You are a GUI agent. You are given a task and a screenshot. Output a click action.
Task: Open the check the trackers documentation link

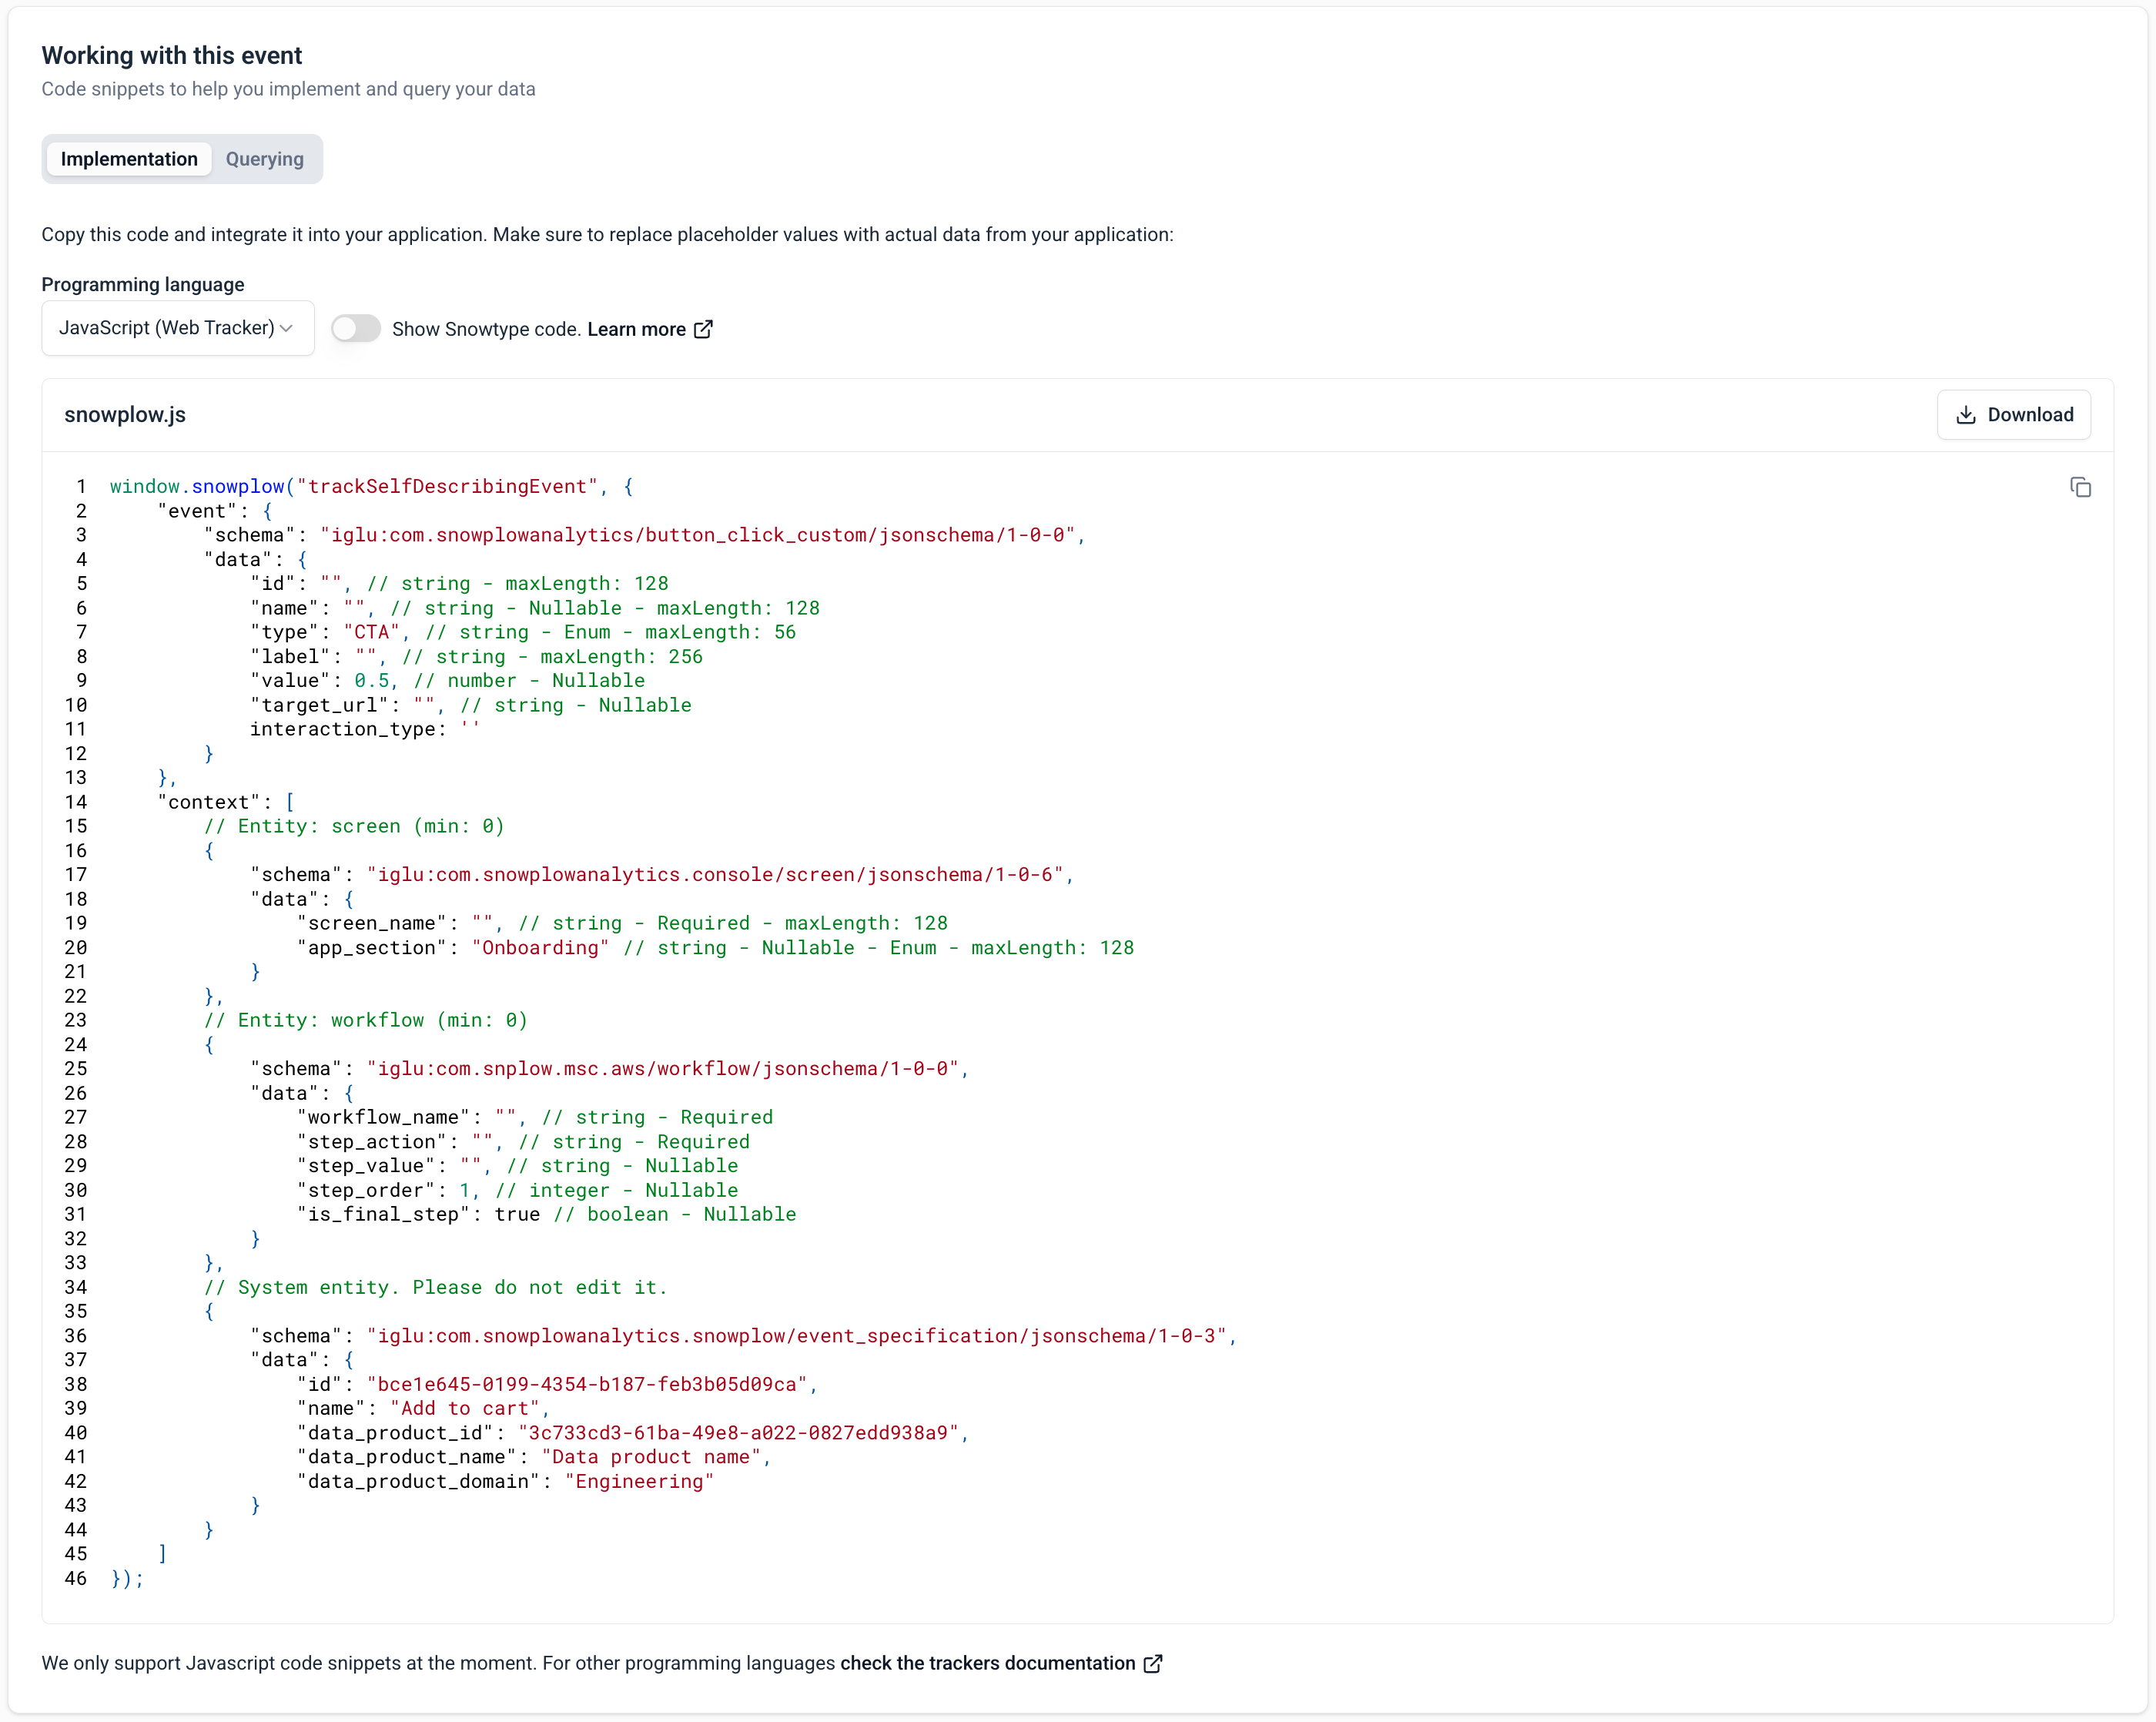pyautogui.click(x=986, y=1663)
